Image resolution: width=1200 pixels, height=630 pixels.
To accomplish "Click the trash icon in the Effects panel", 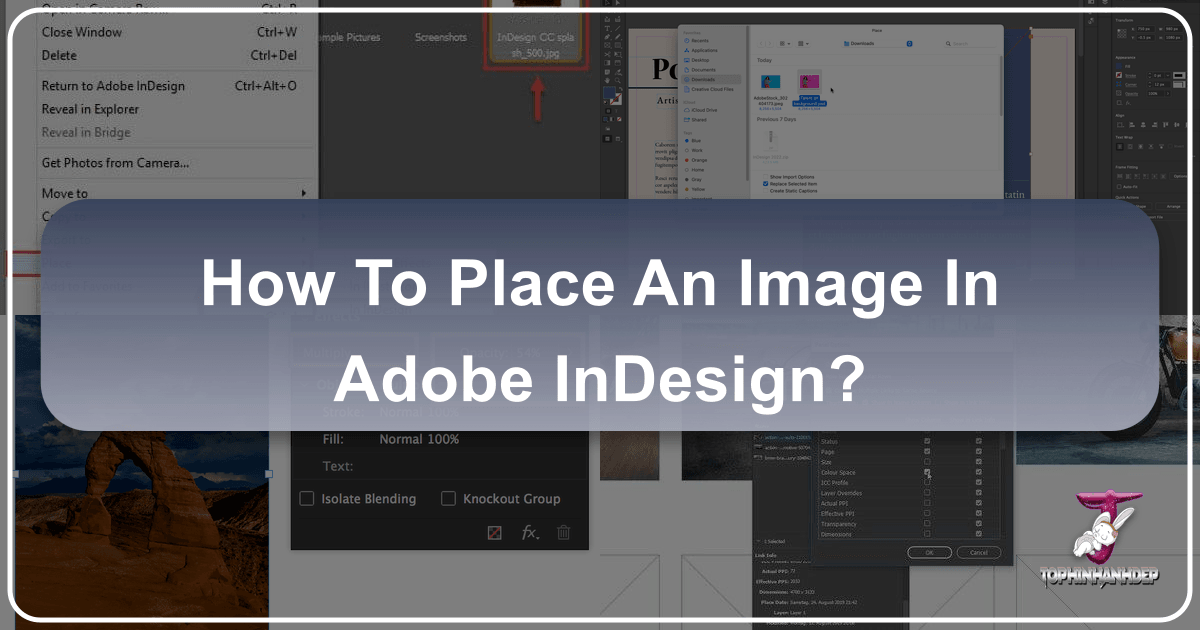I will tap(563, 533).
